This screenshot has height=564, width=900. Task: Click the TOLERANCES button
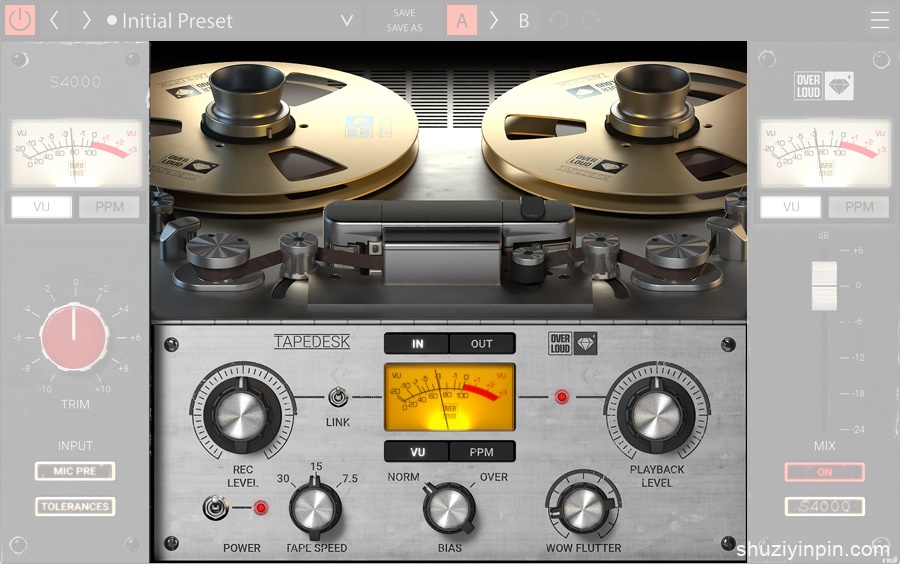coord(75,507)
